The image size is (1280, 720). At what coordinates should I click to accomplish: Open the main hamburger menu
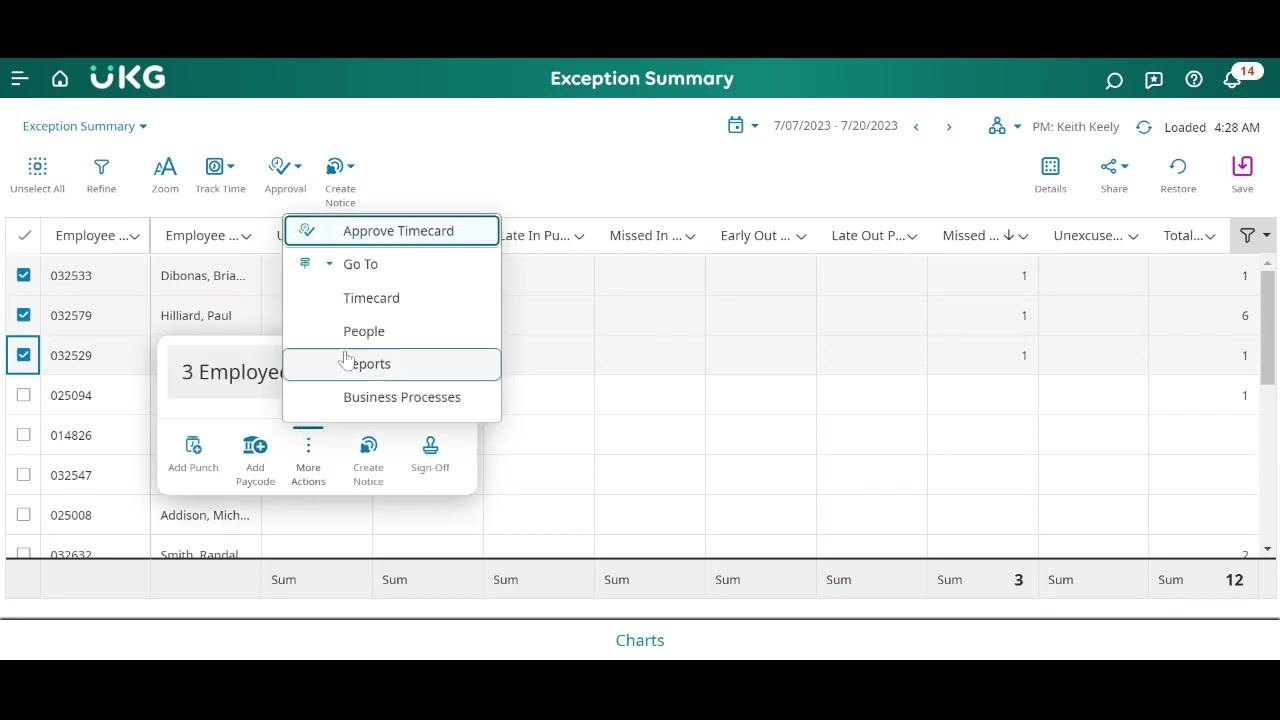20,79
